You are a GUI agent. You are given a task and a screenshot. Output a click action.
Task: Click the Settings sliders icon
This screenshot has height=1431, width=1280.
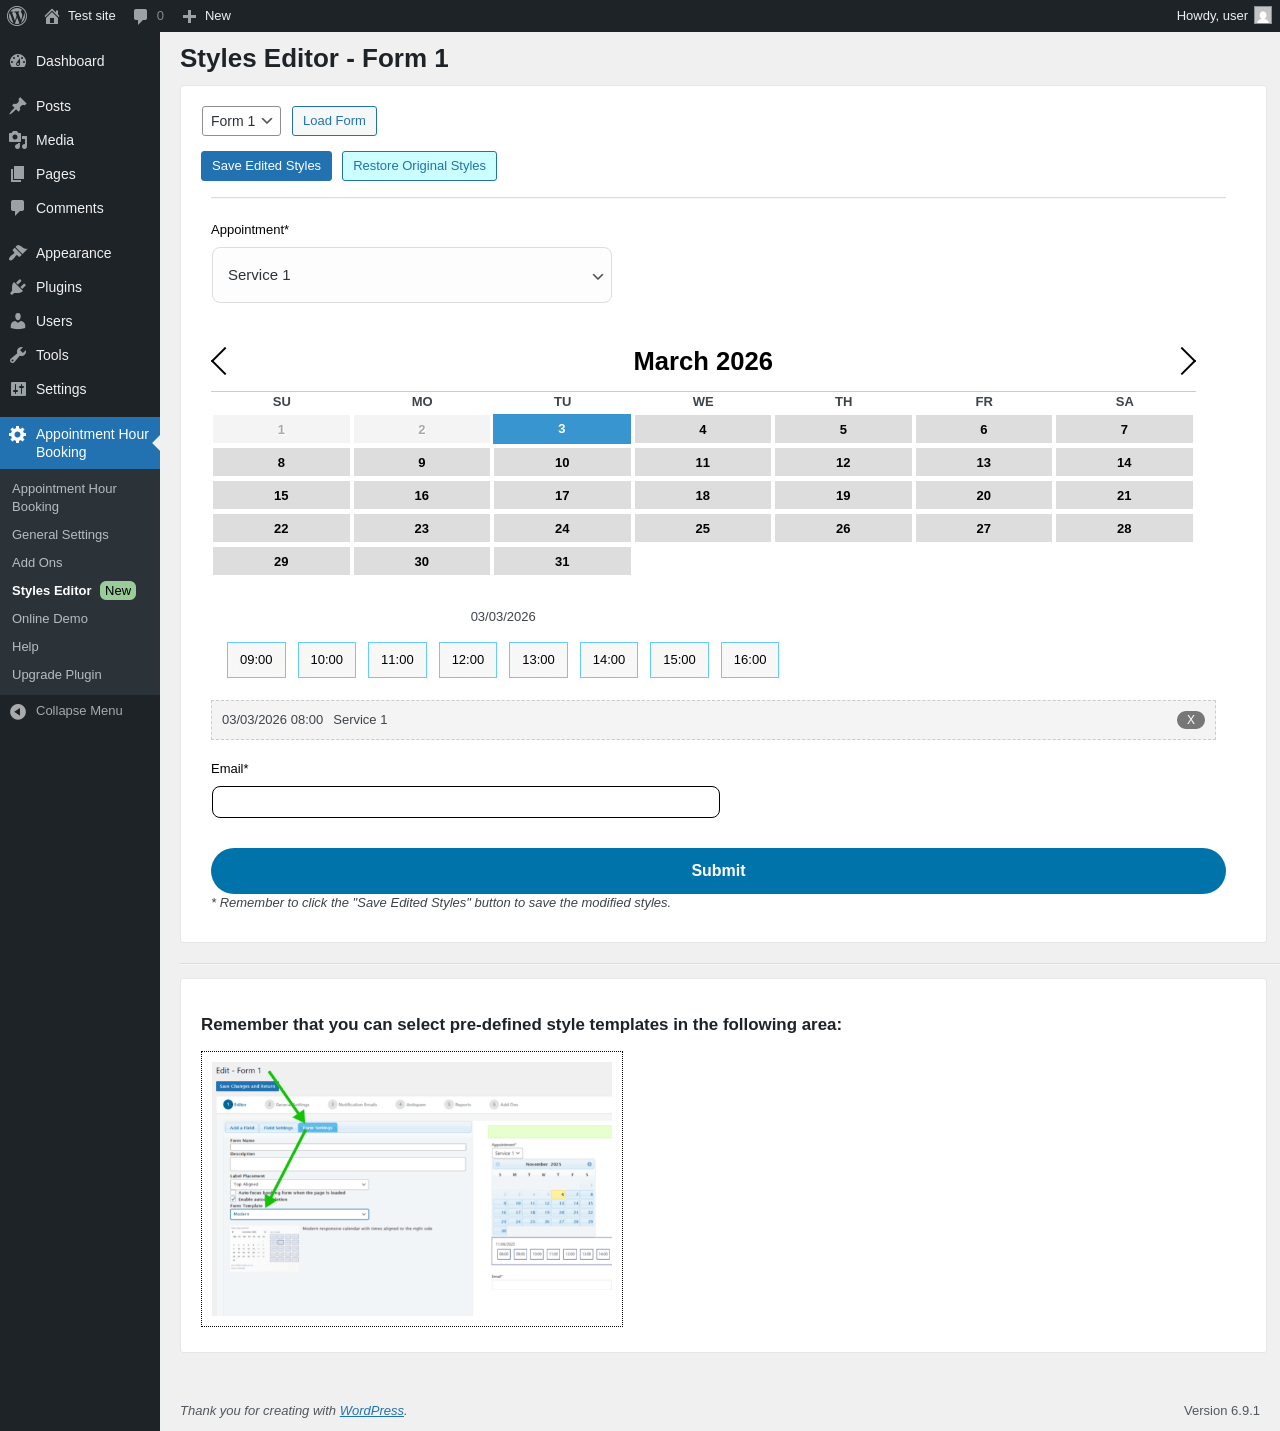(18, 389)
